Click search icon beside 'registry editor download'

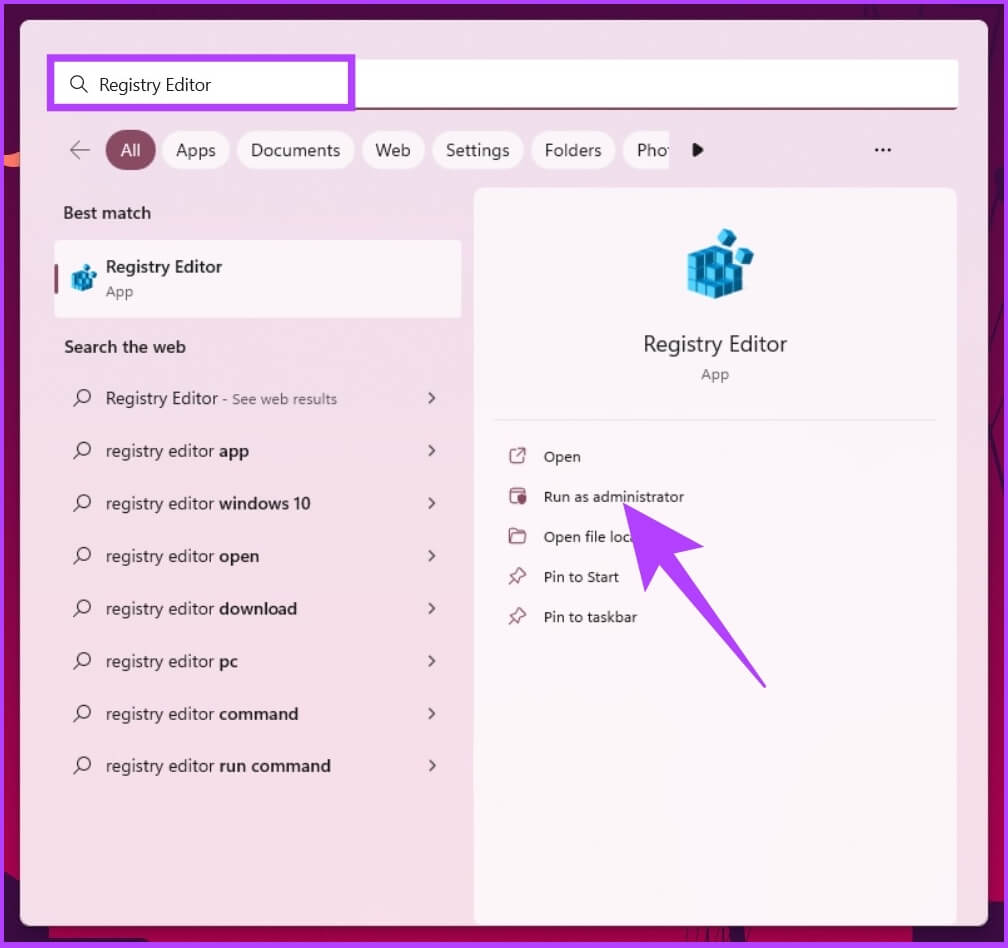click(82, 608)
